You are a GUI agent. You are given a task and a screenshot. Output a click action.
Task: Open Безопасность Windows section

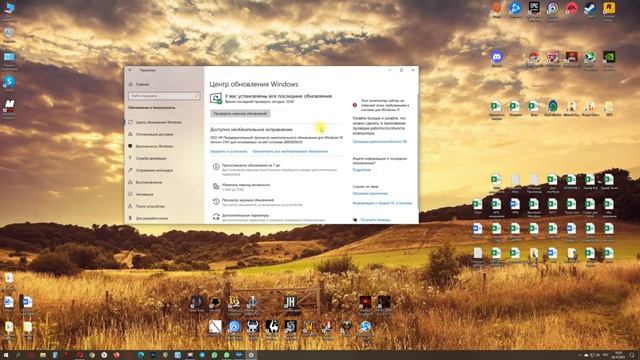coord(154,146)
